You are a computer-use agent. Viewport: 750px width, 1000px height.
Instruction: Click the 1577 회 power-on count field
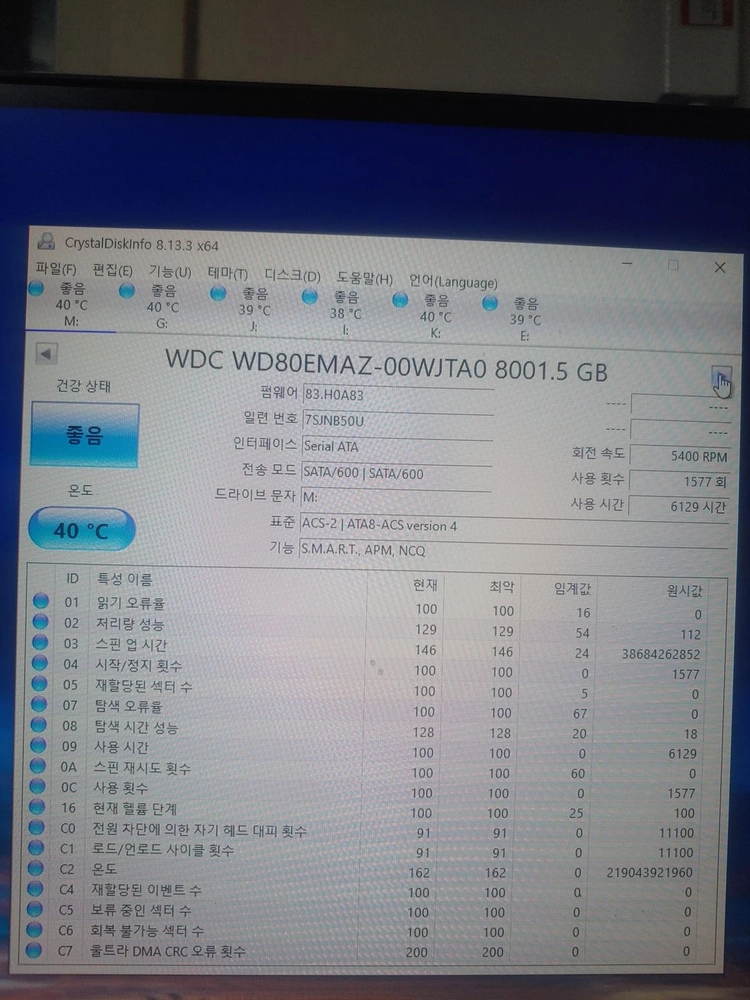coord(679,482)
